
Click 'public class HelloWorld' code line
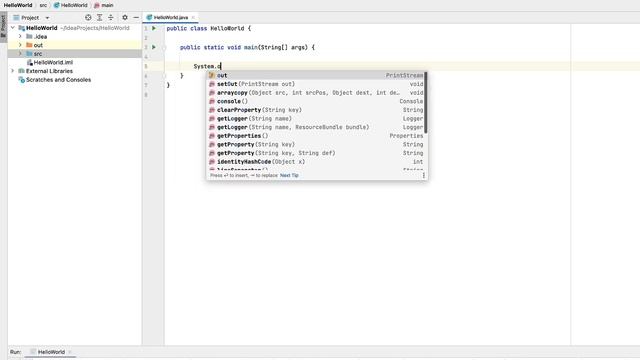(x=209, y=28)
